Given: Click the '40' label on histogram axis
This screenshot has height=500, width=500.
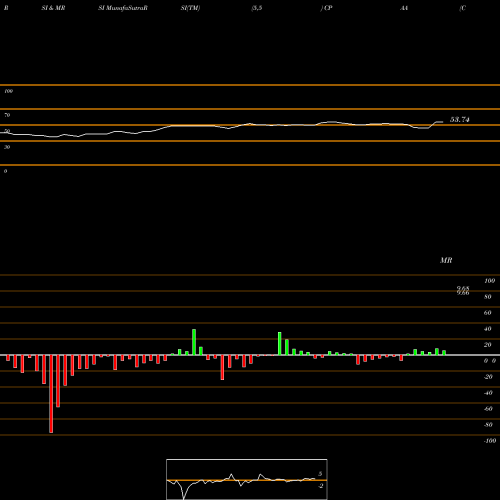Looking at the screenshot, I should (488, 329).
